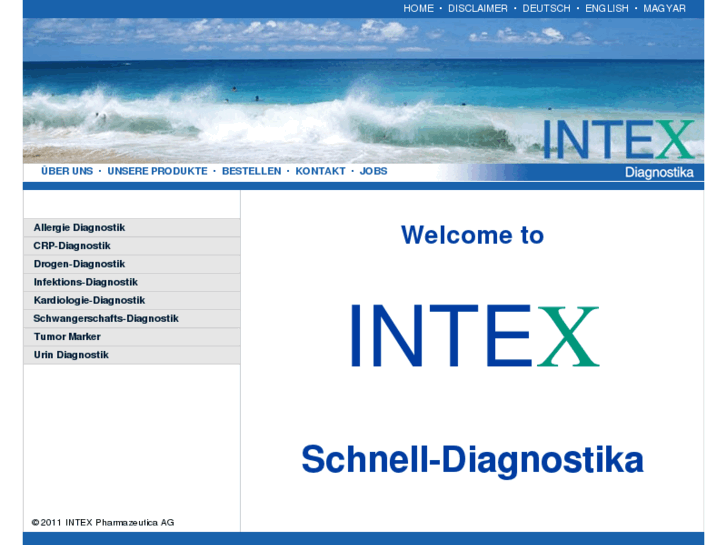Select BESTELLEN in the navigation bar
The height and width of the screenshot is (545, 727).
pos(251,171)
